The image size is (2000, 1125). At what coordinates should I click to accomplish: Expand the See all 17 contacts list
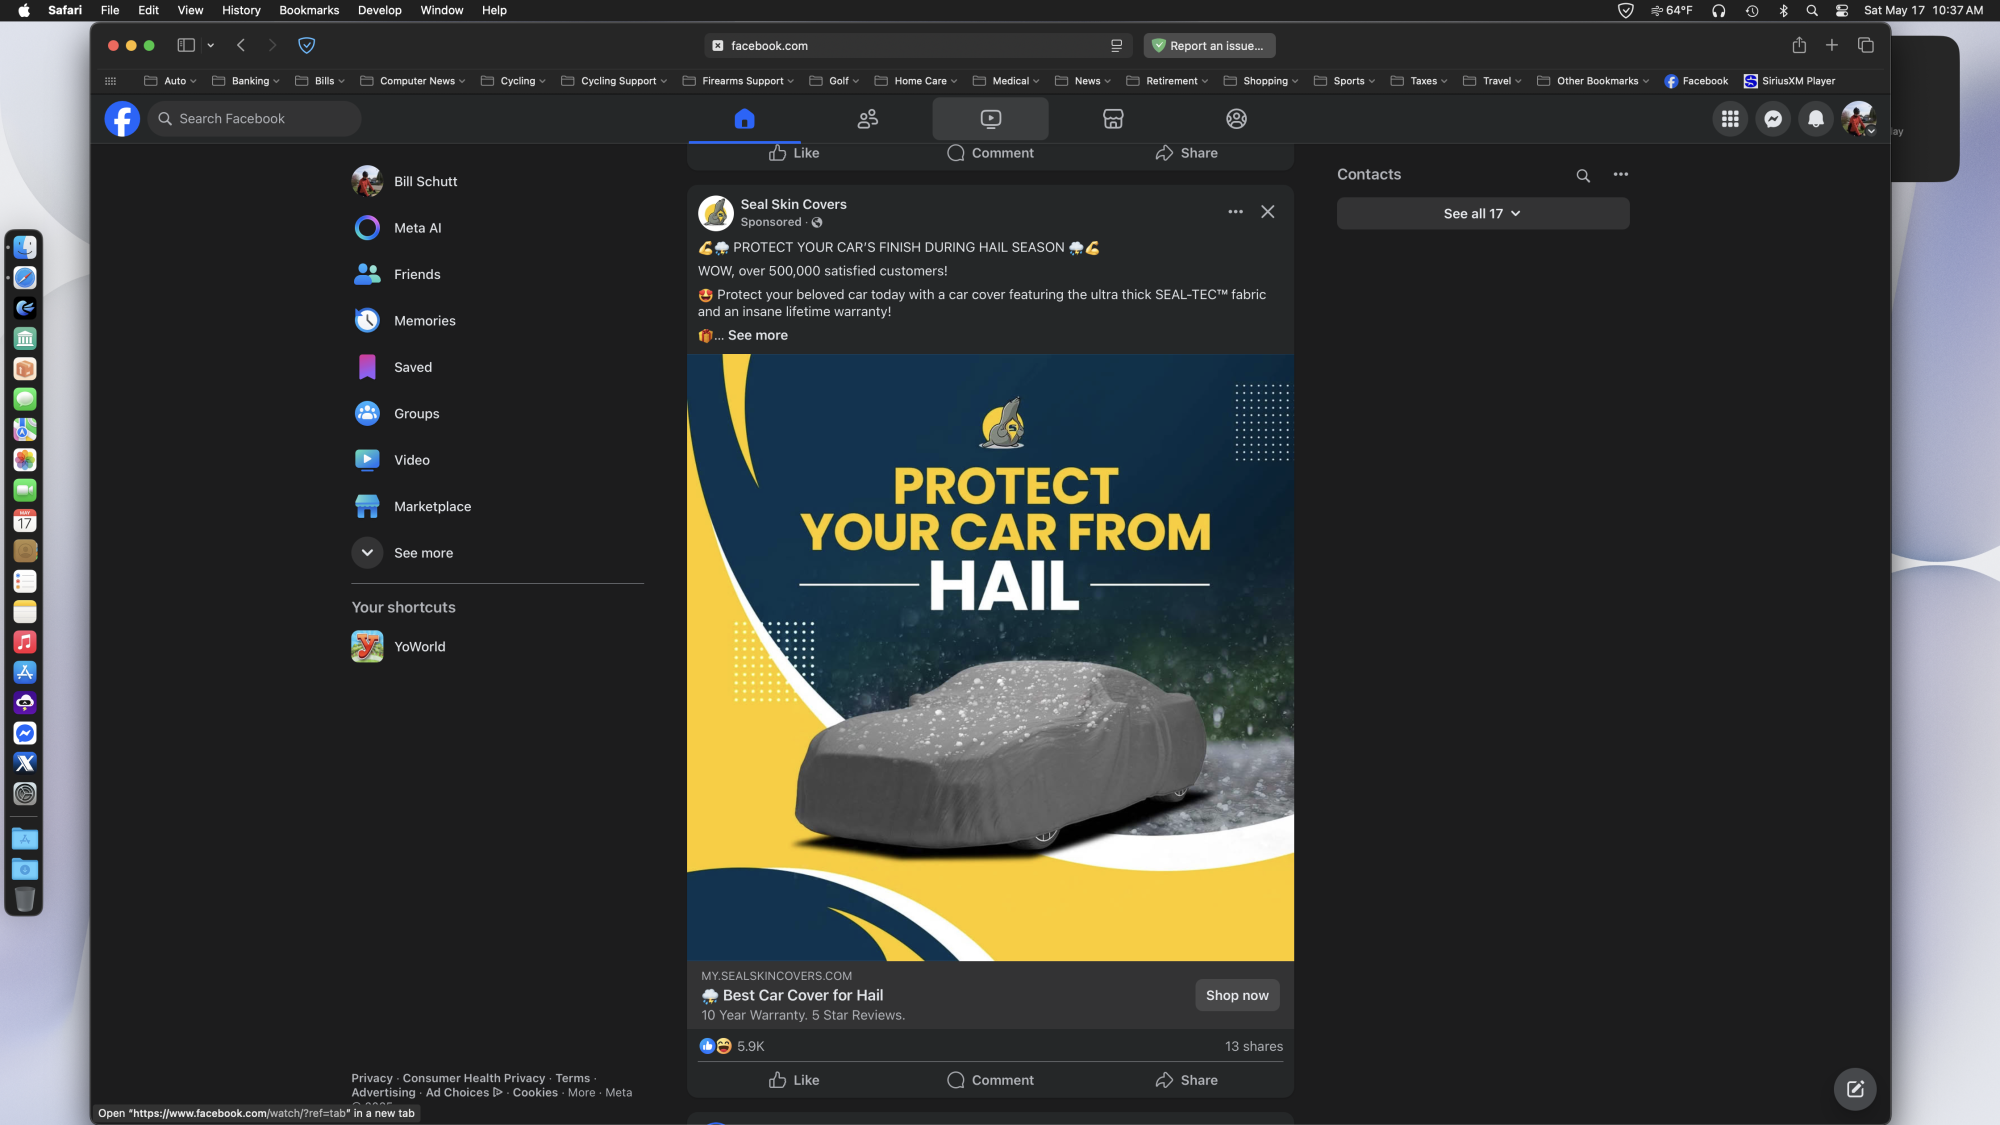coord(1482,213)
